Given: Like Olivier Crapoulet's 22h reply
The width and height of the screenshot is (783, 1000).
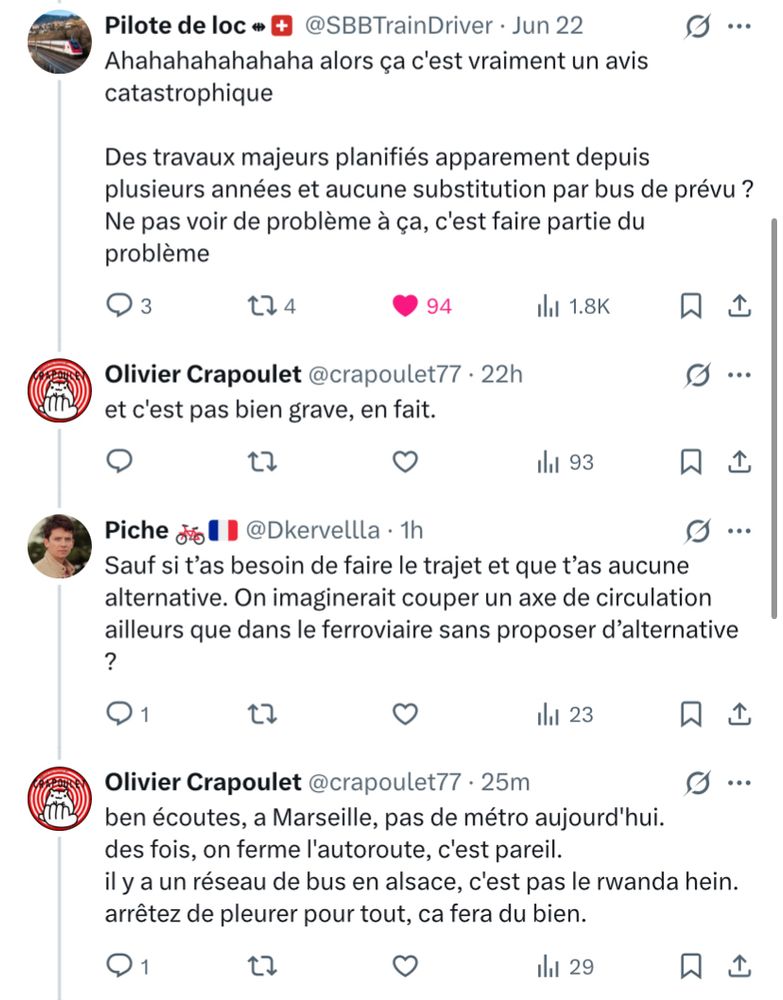Looking at the screenshot, I should pos(405,461).
